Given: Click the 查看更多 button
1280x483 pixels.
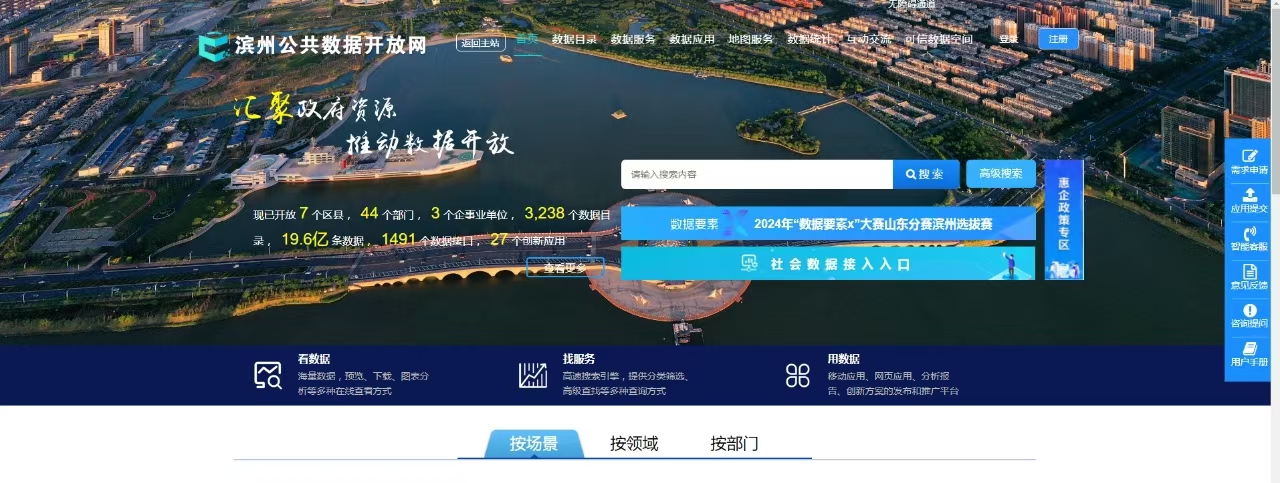Looking at the screenshot, I should [565, 267].
